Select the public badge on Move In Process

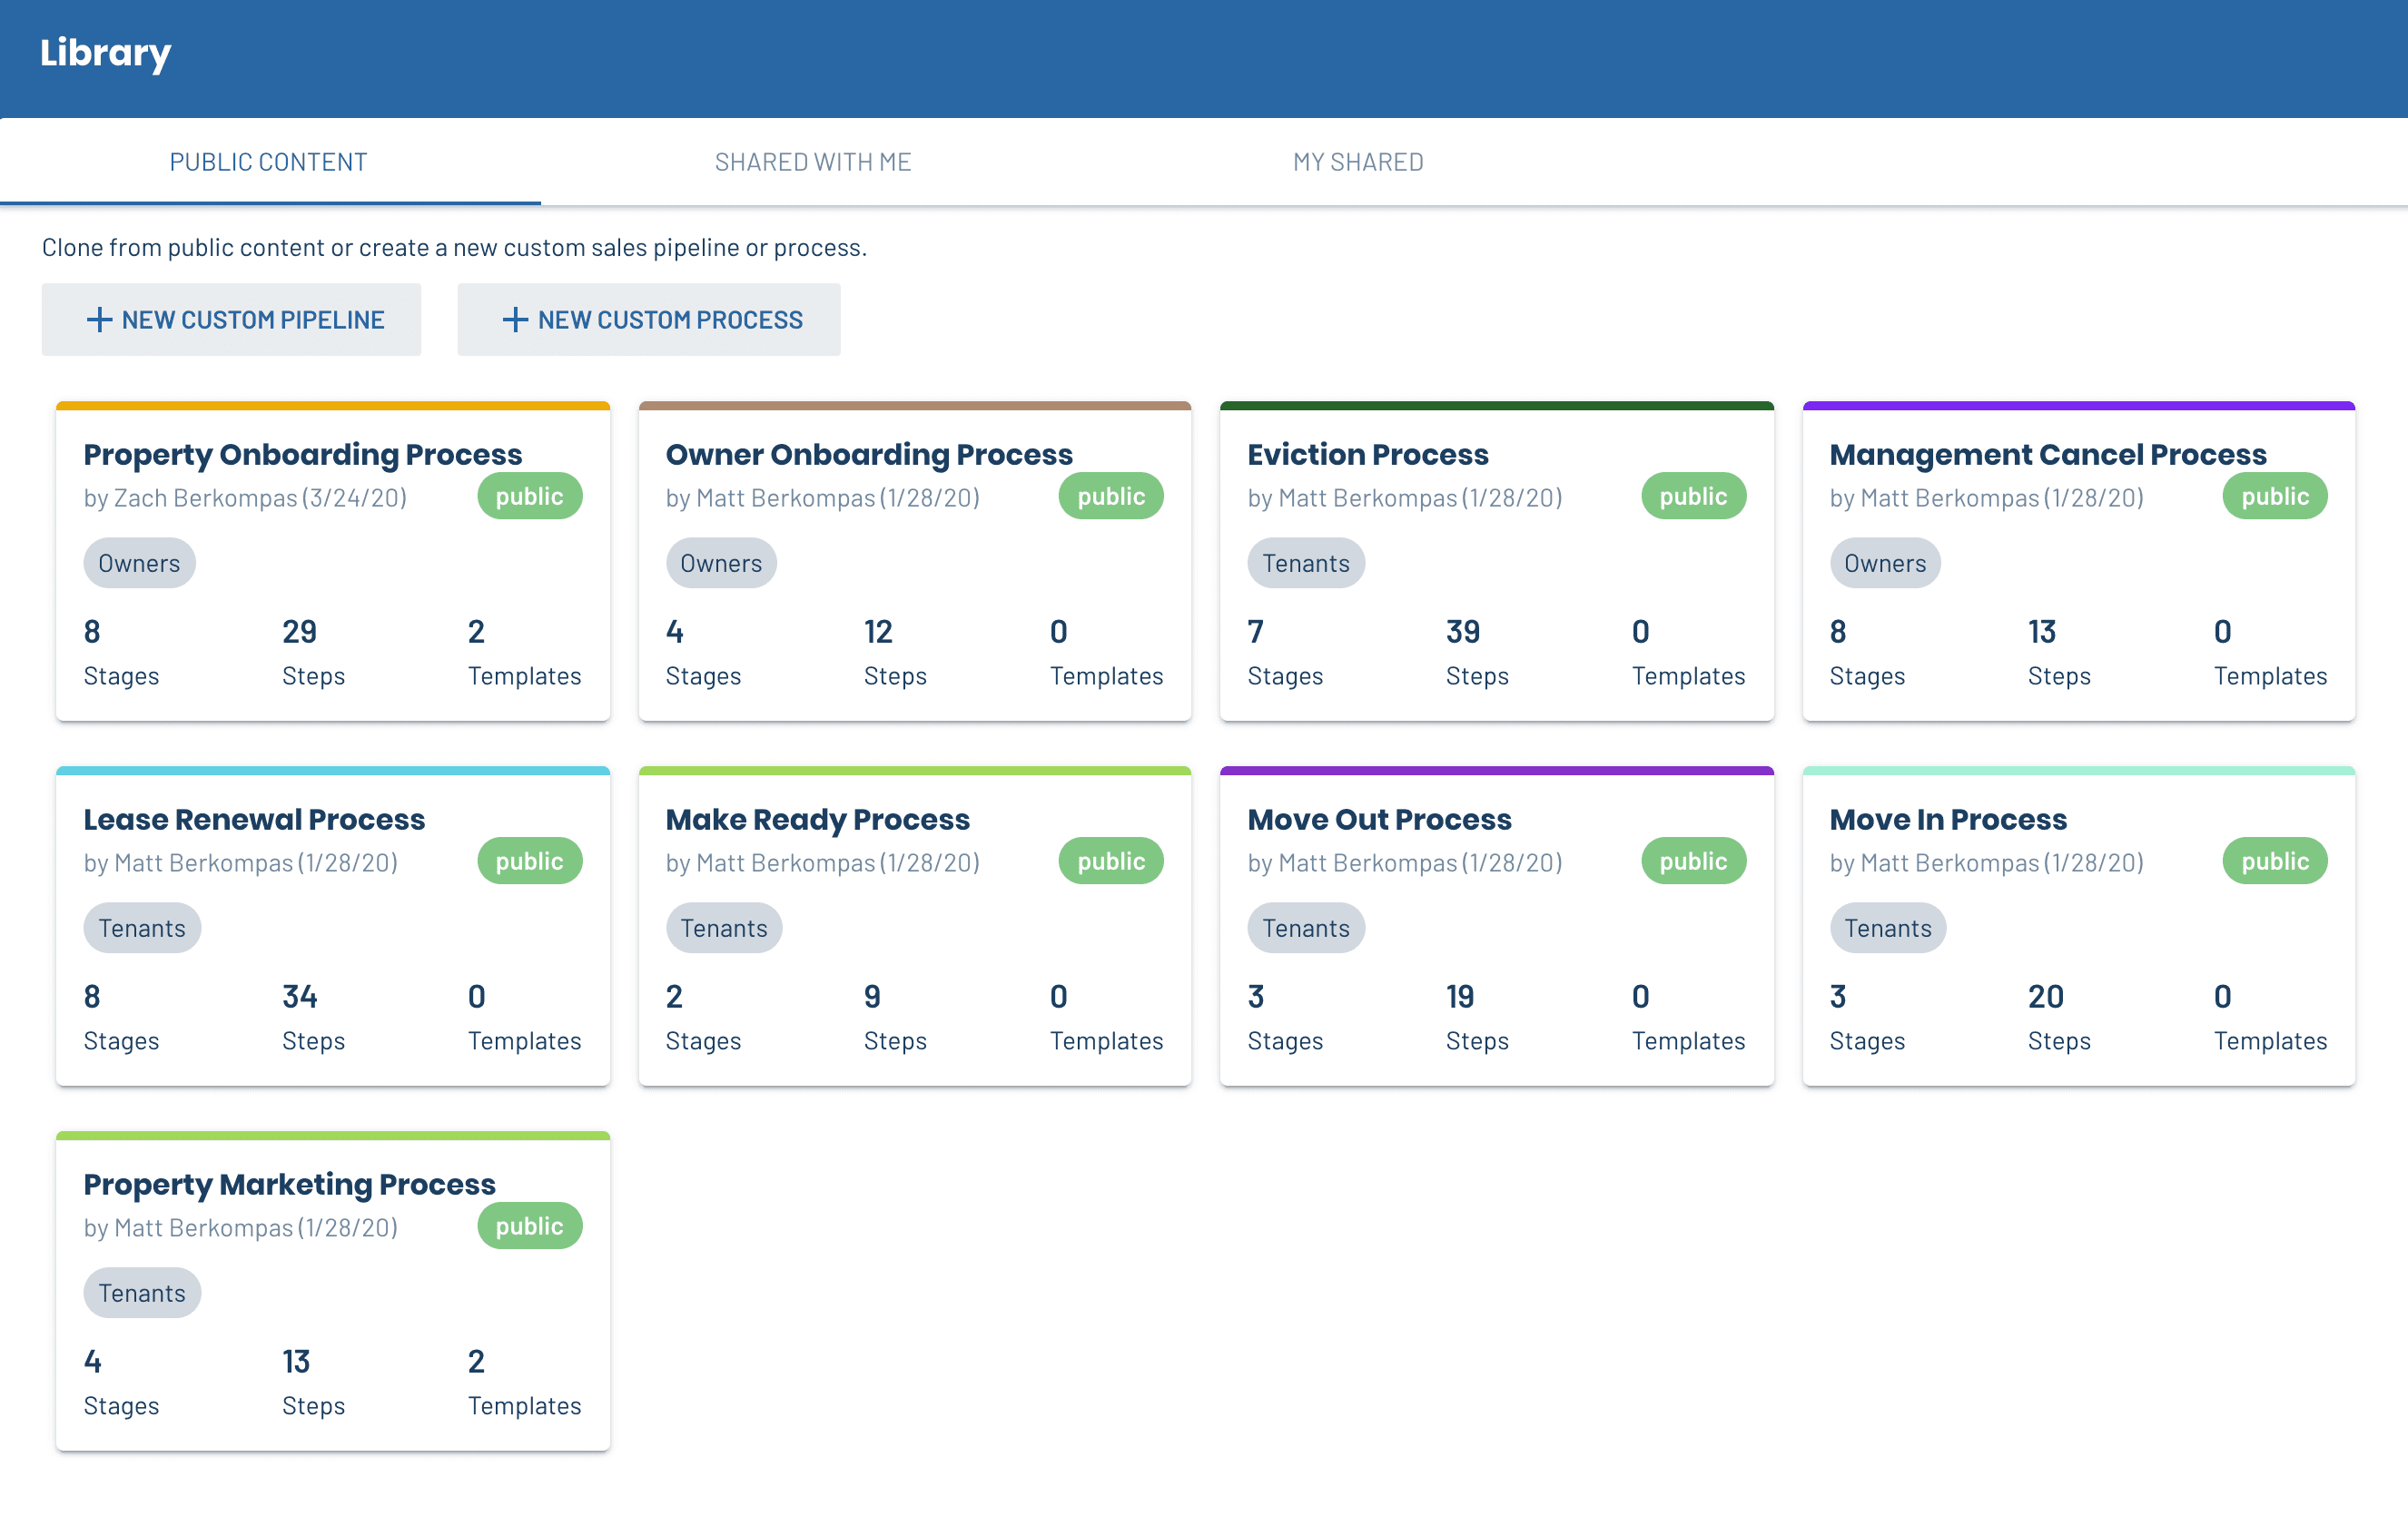[x=2274, y=860]
